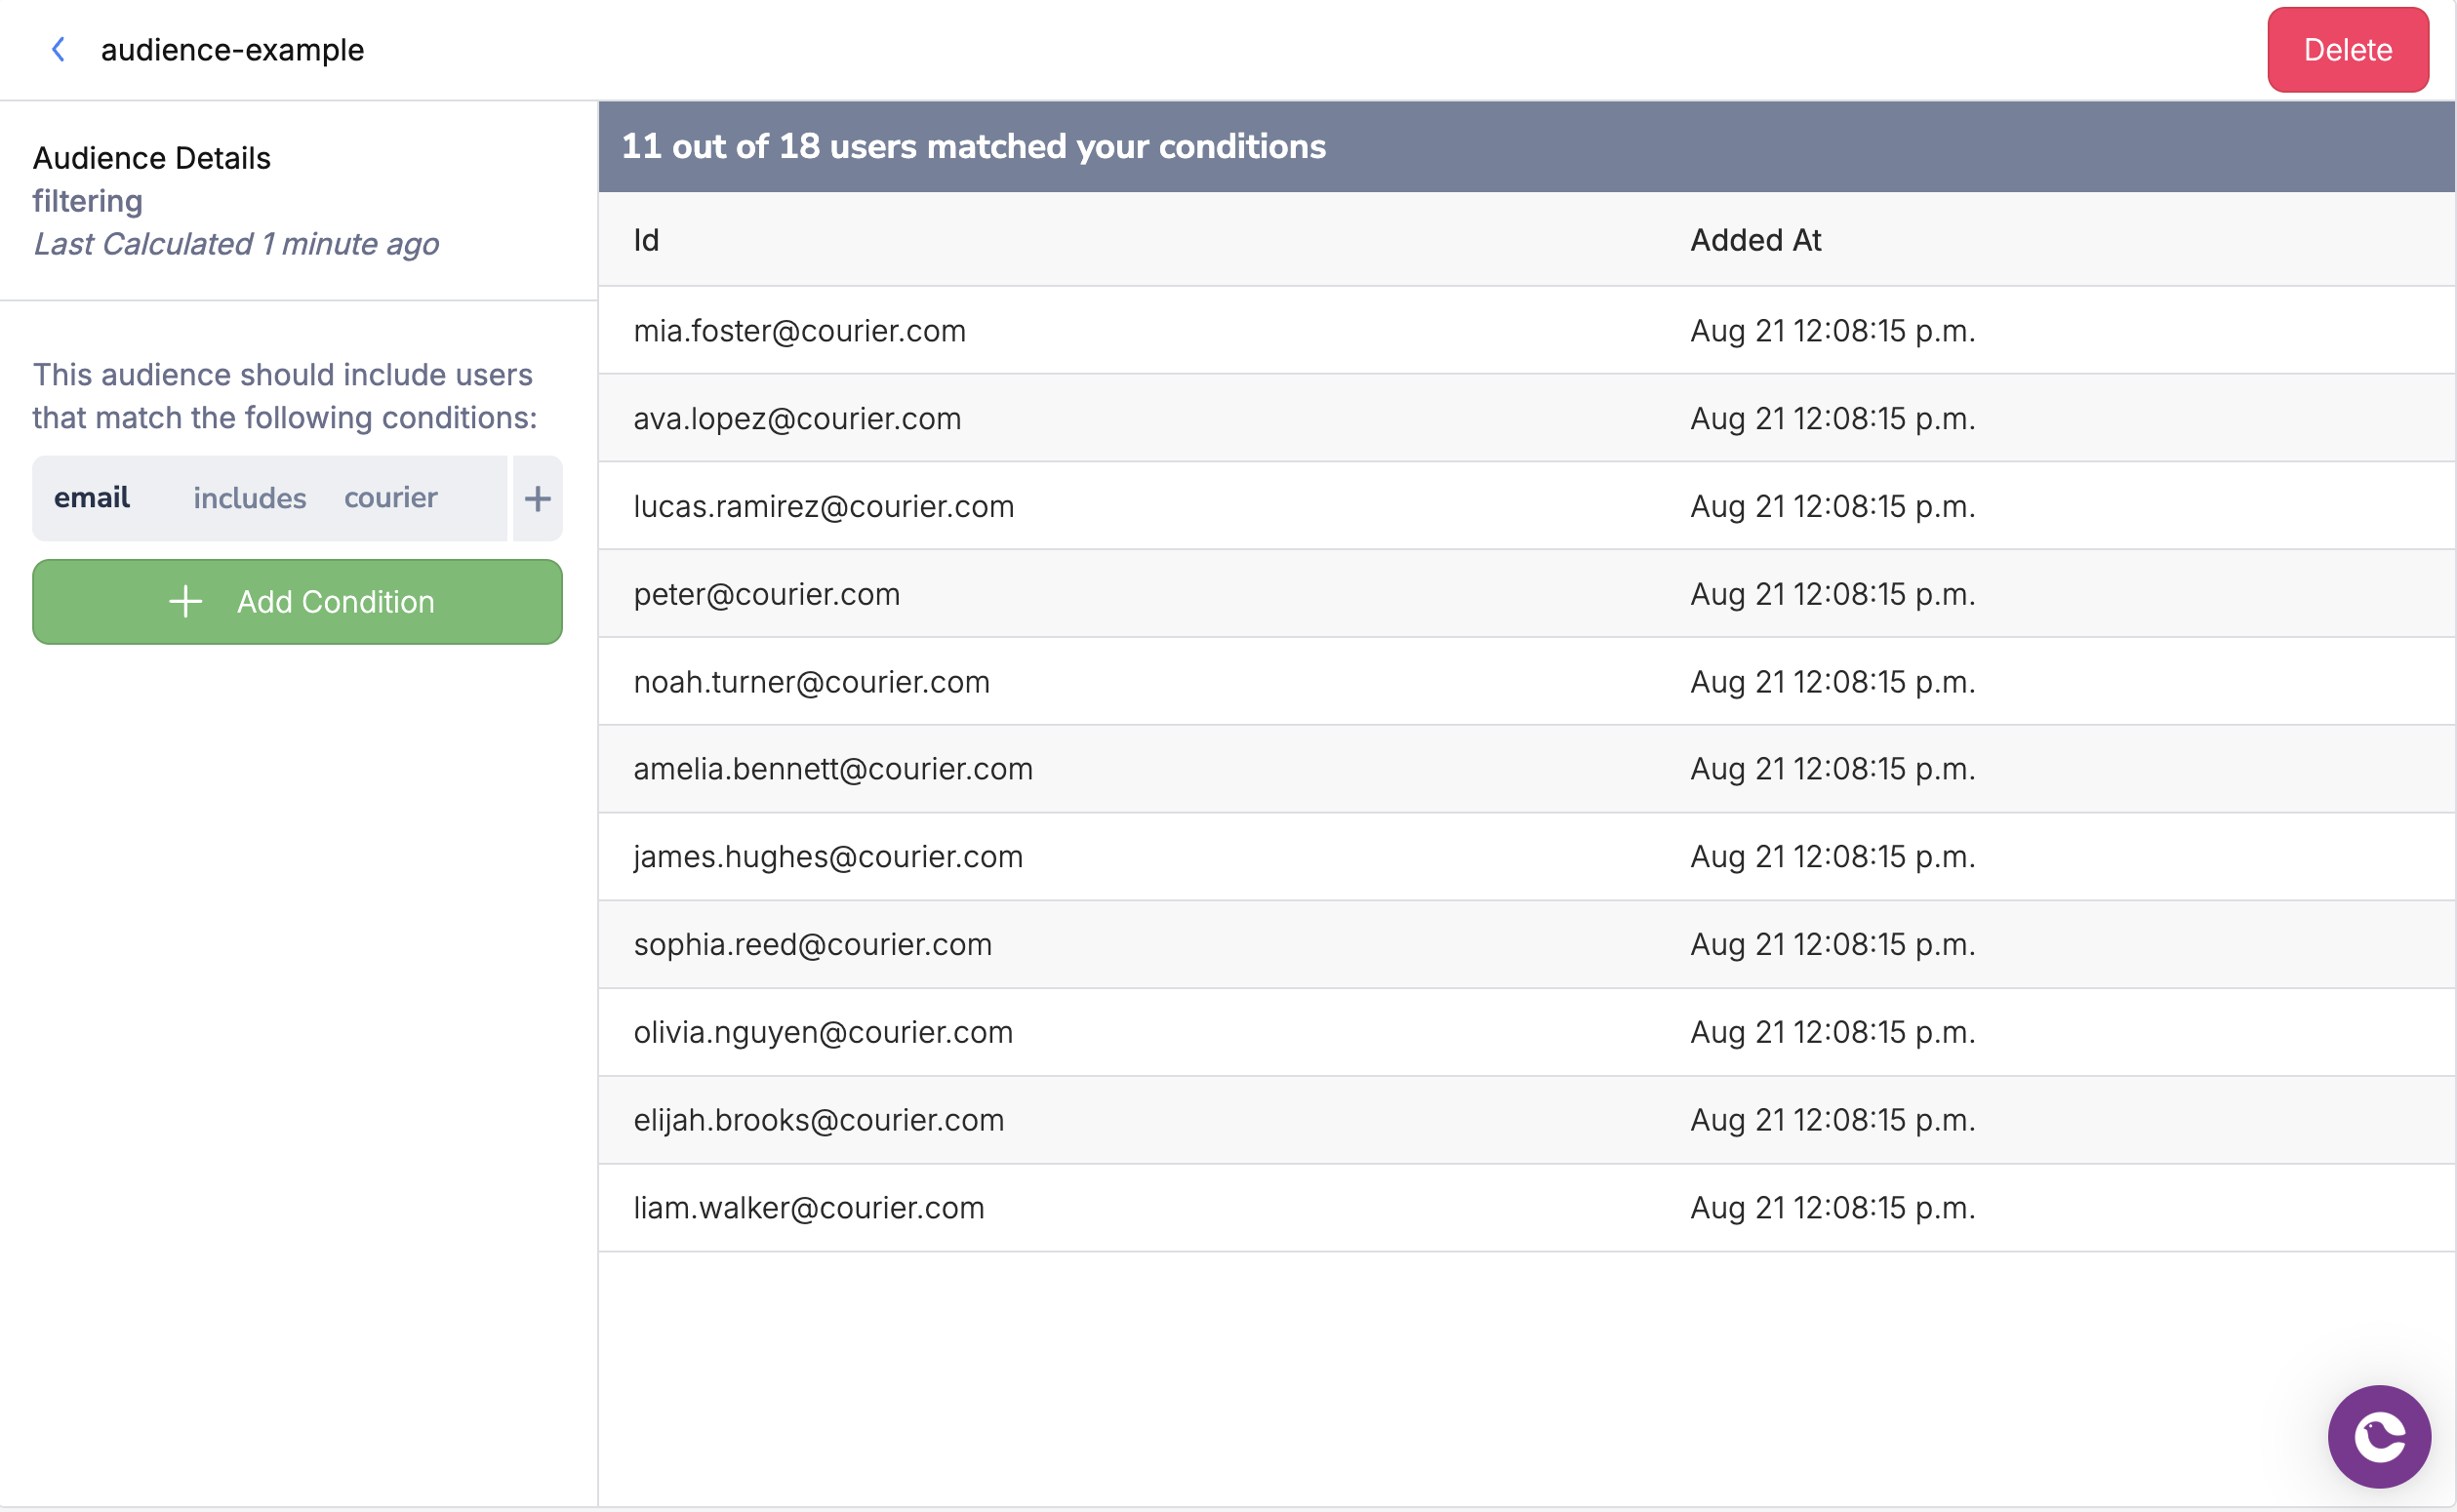Screen dimensions: 2457x1512
Task: Click the entry for liam.walker@courier.com
Action: pos(808,1207)
